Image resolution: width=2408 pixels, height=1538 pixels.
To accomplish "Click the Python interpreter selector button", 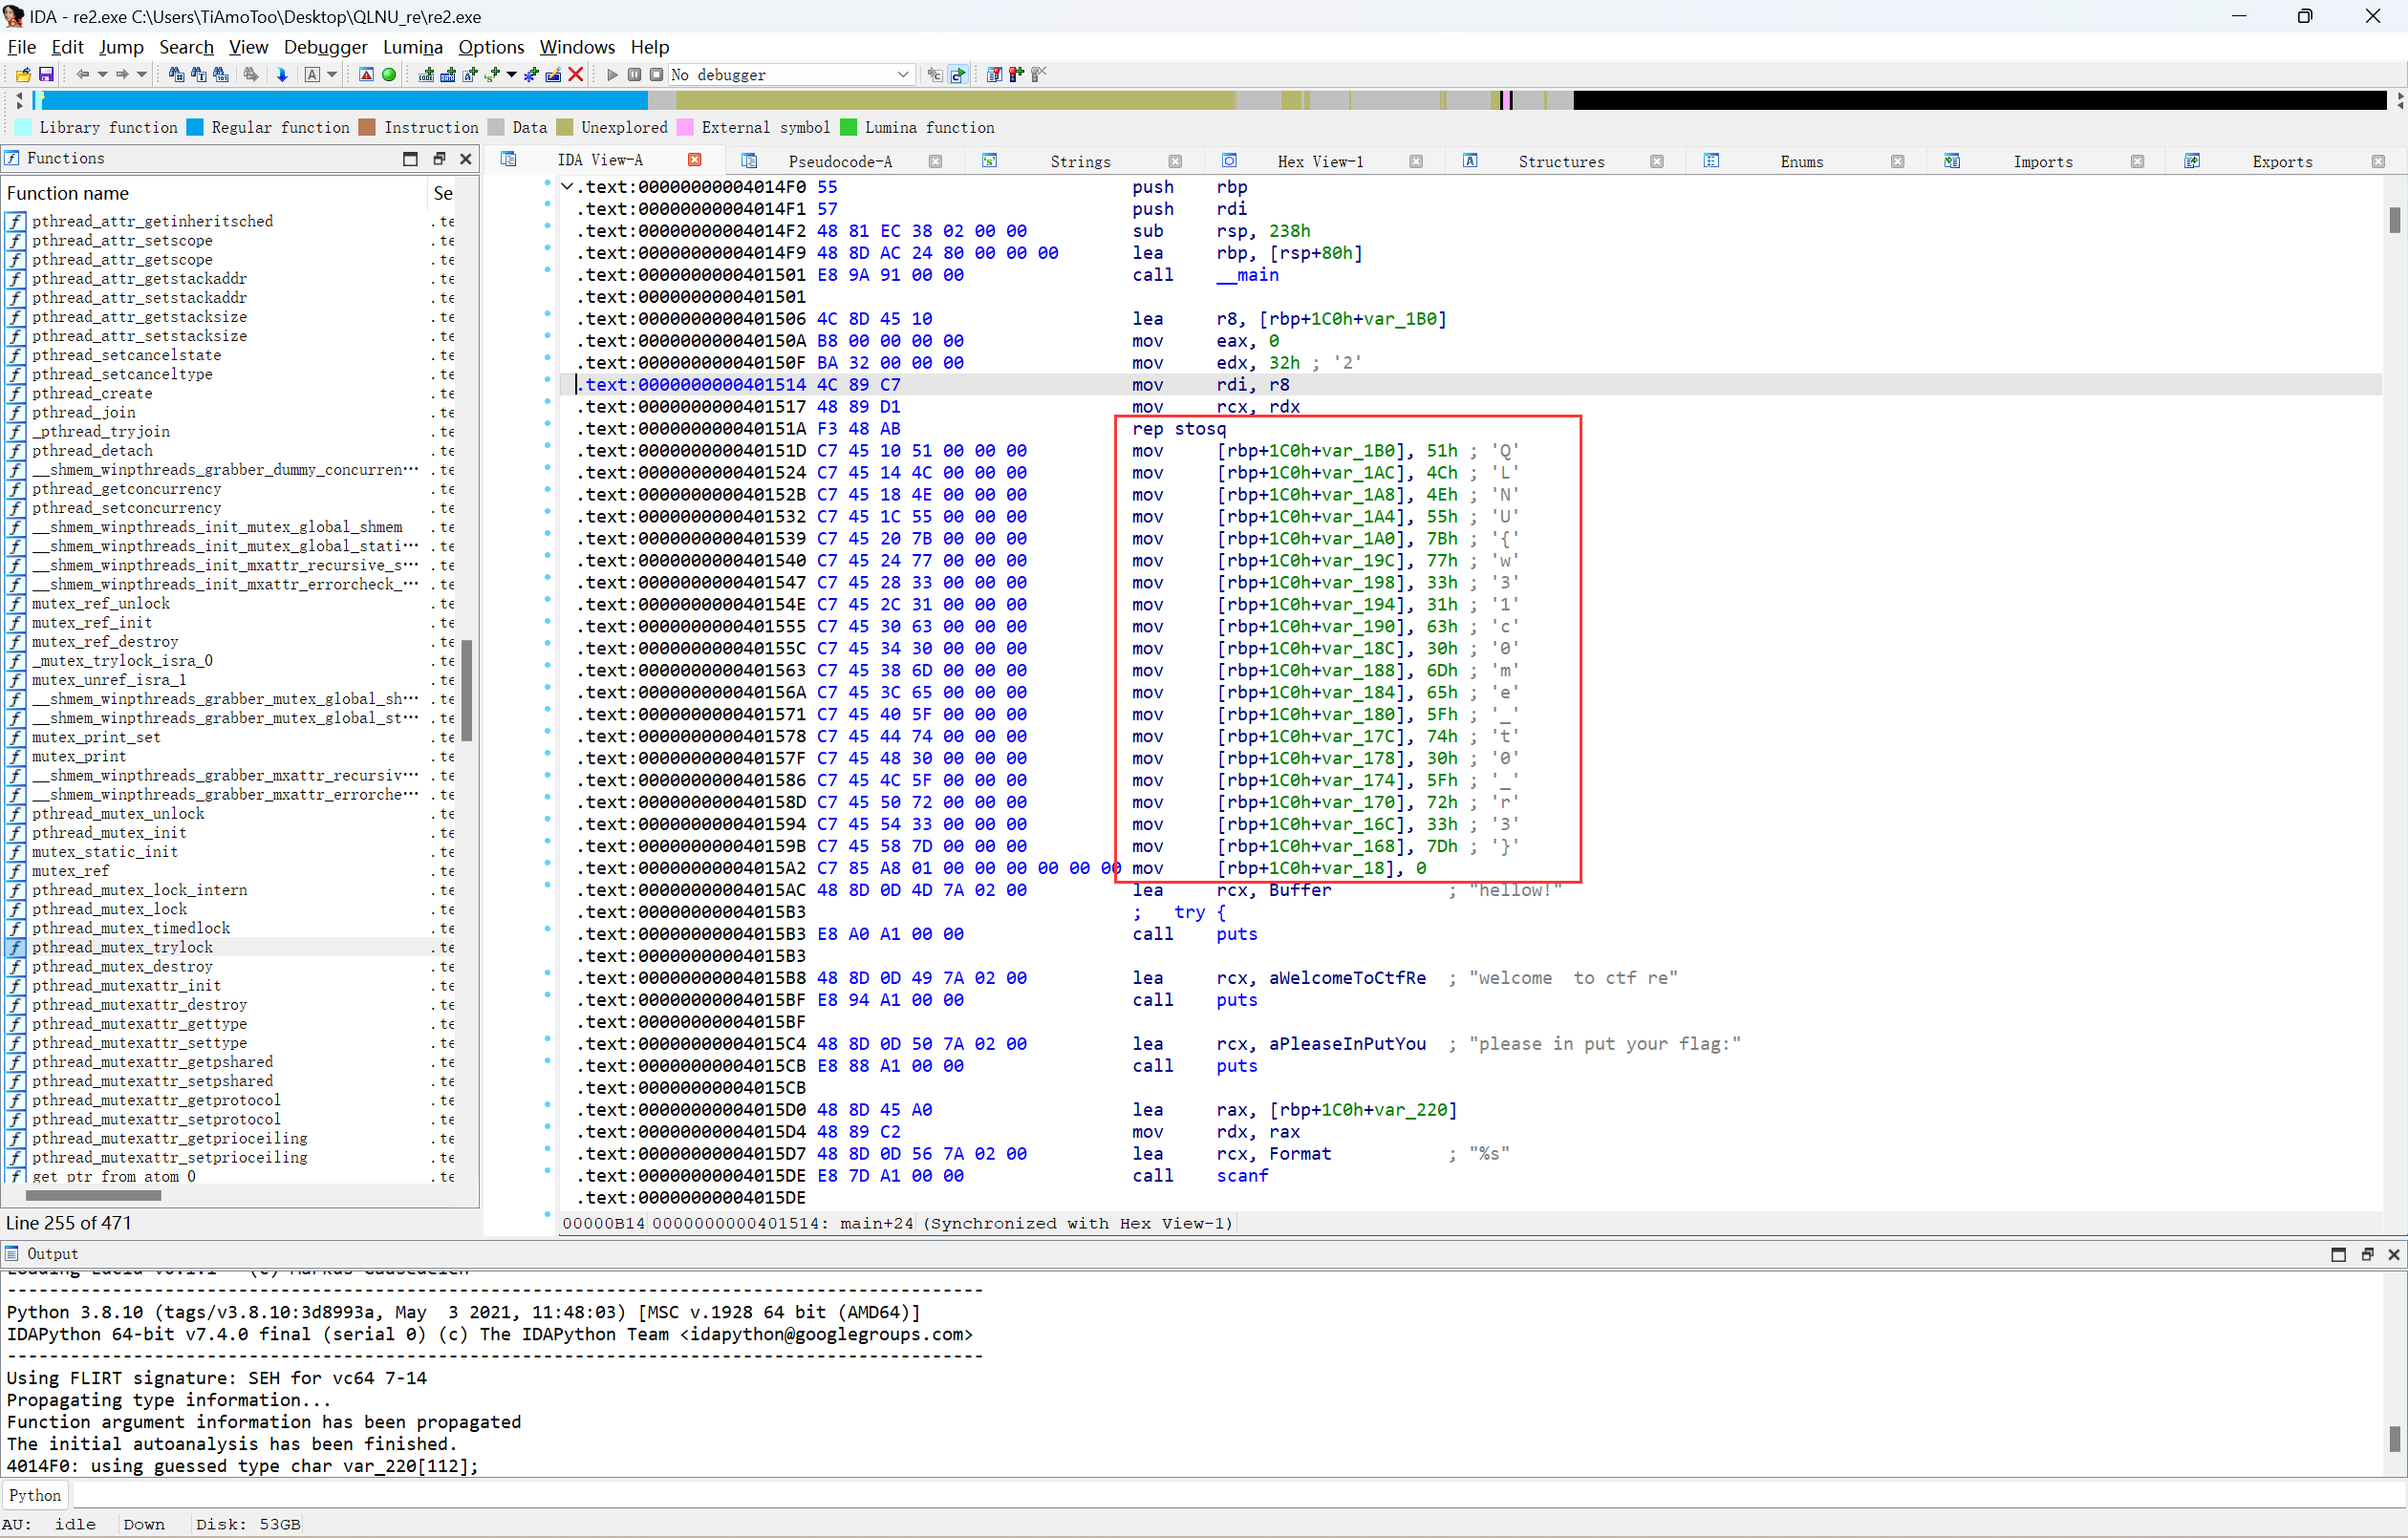I will 35,1495.
